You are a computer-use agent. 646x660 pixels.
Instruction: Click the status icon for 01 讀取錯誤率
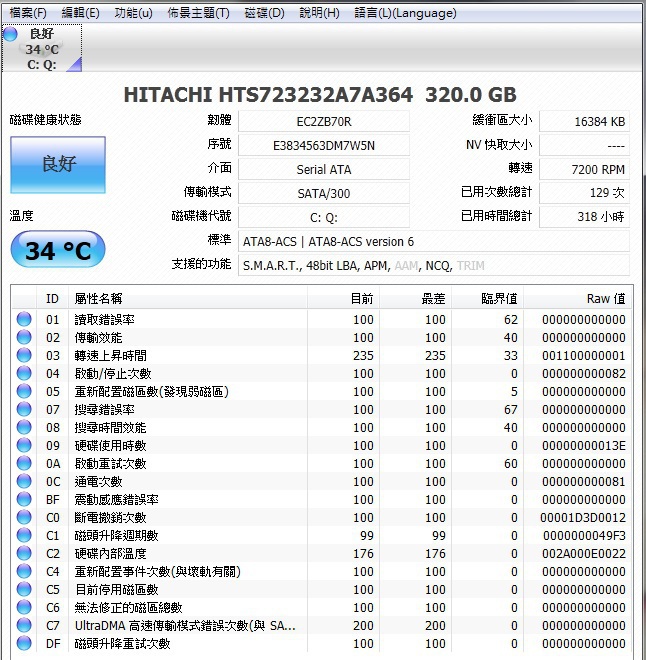[24, 319]
